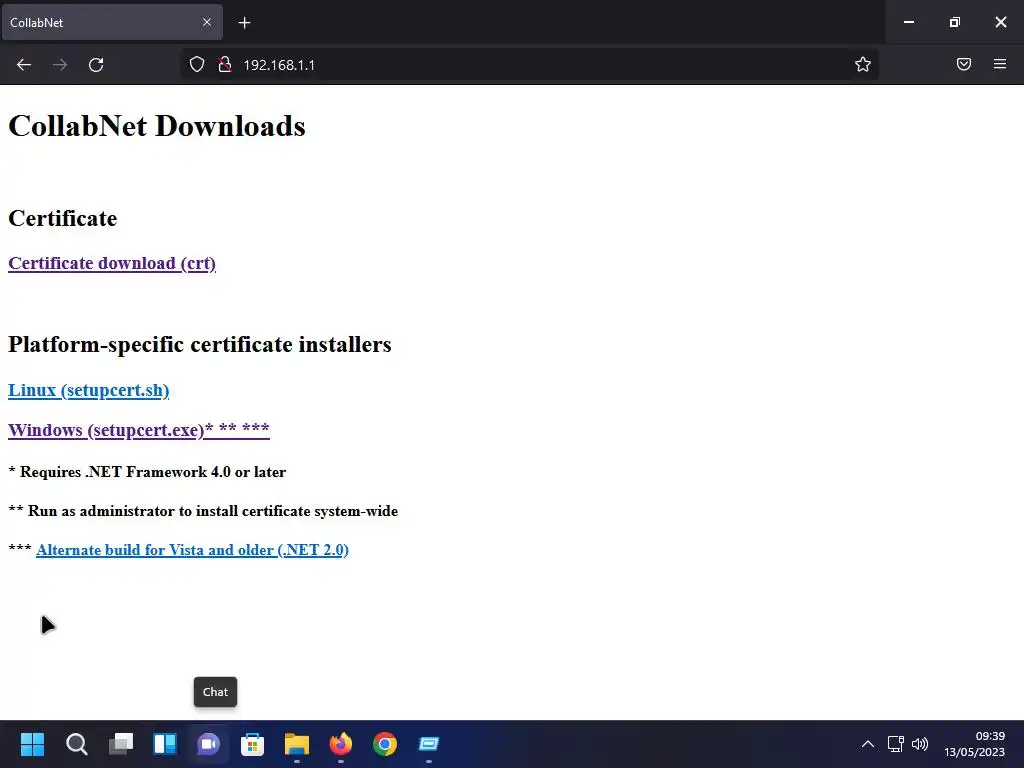Bookmark this page with the star icon
1024x768 pixels.
(863, 64)
